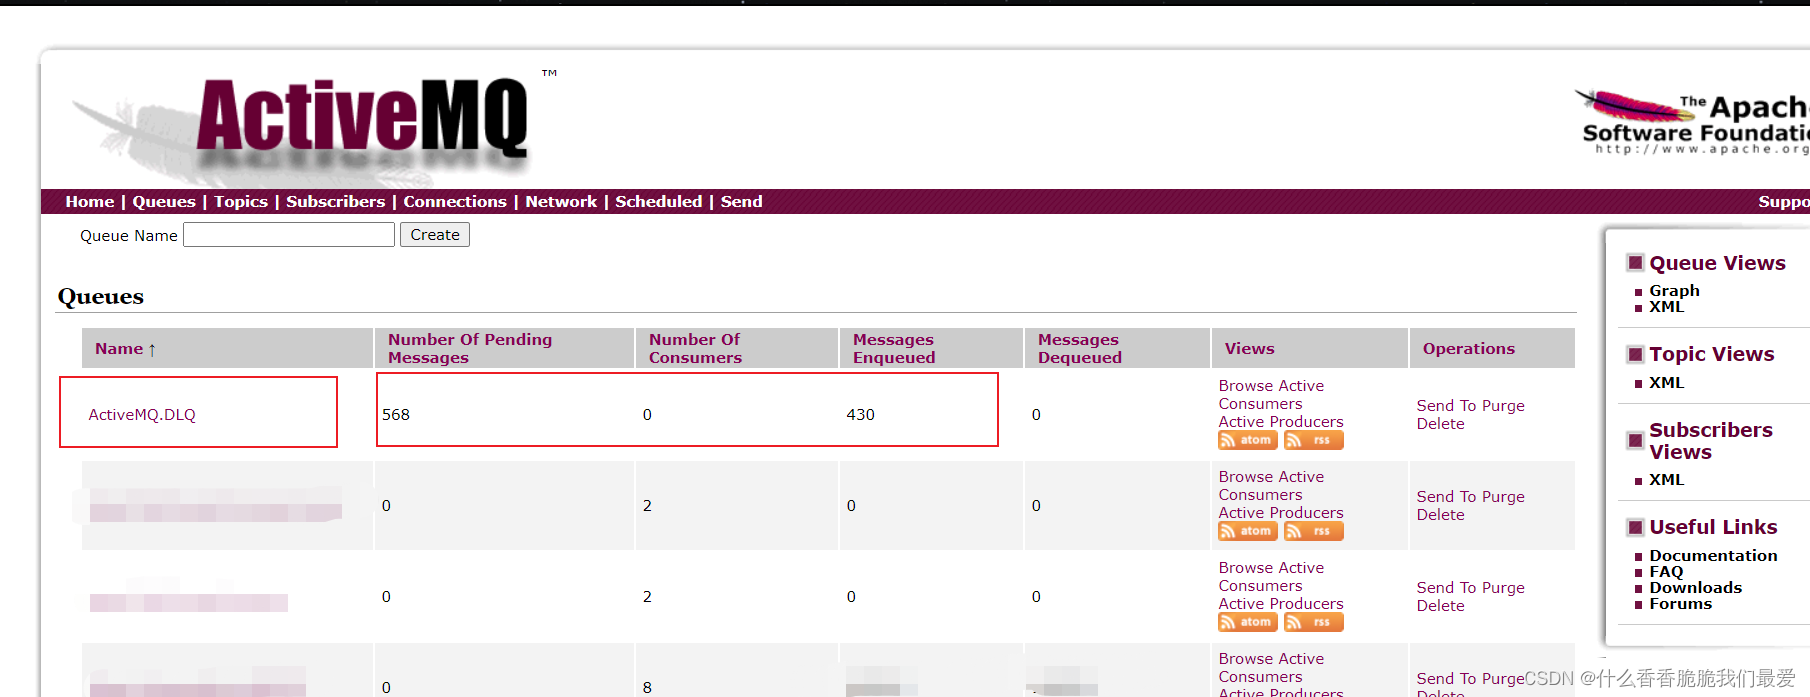Open the FAQ link
The height and width of the screenshot is (697, 1810).
click(1666, 572)
